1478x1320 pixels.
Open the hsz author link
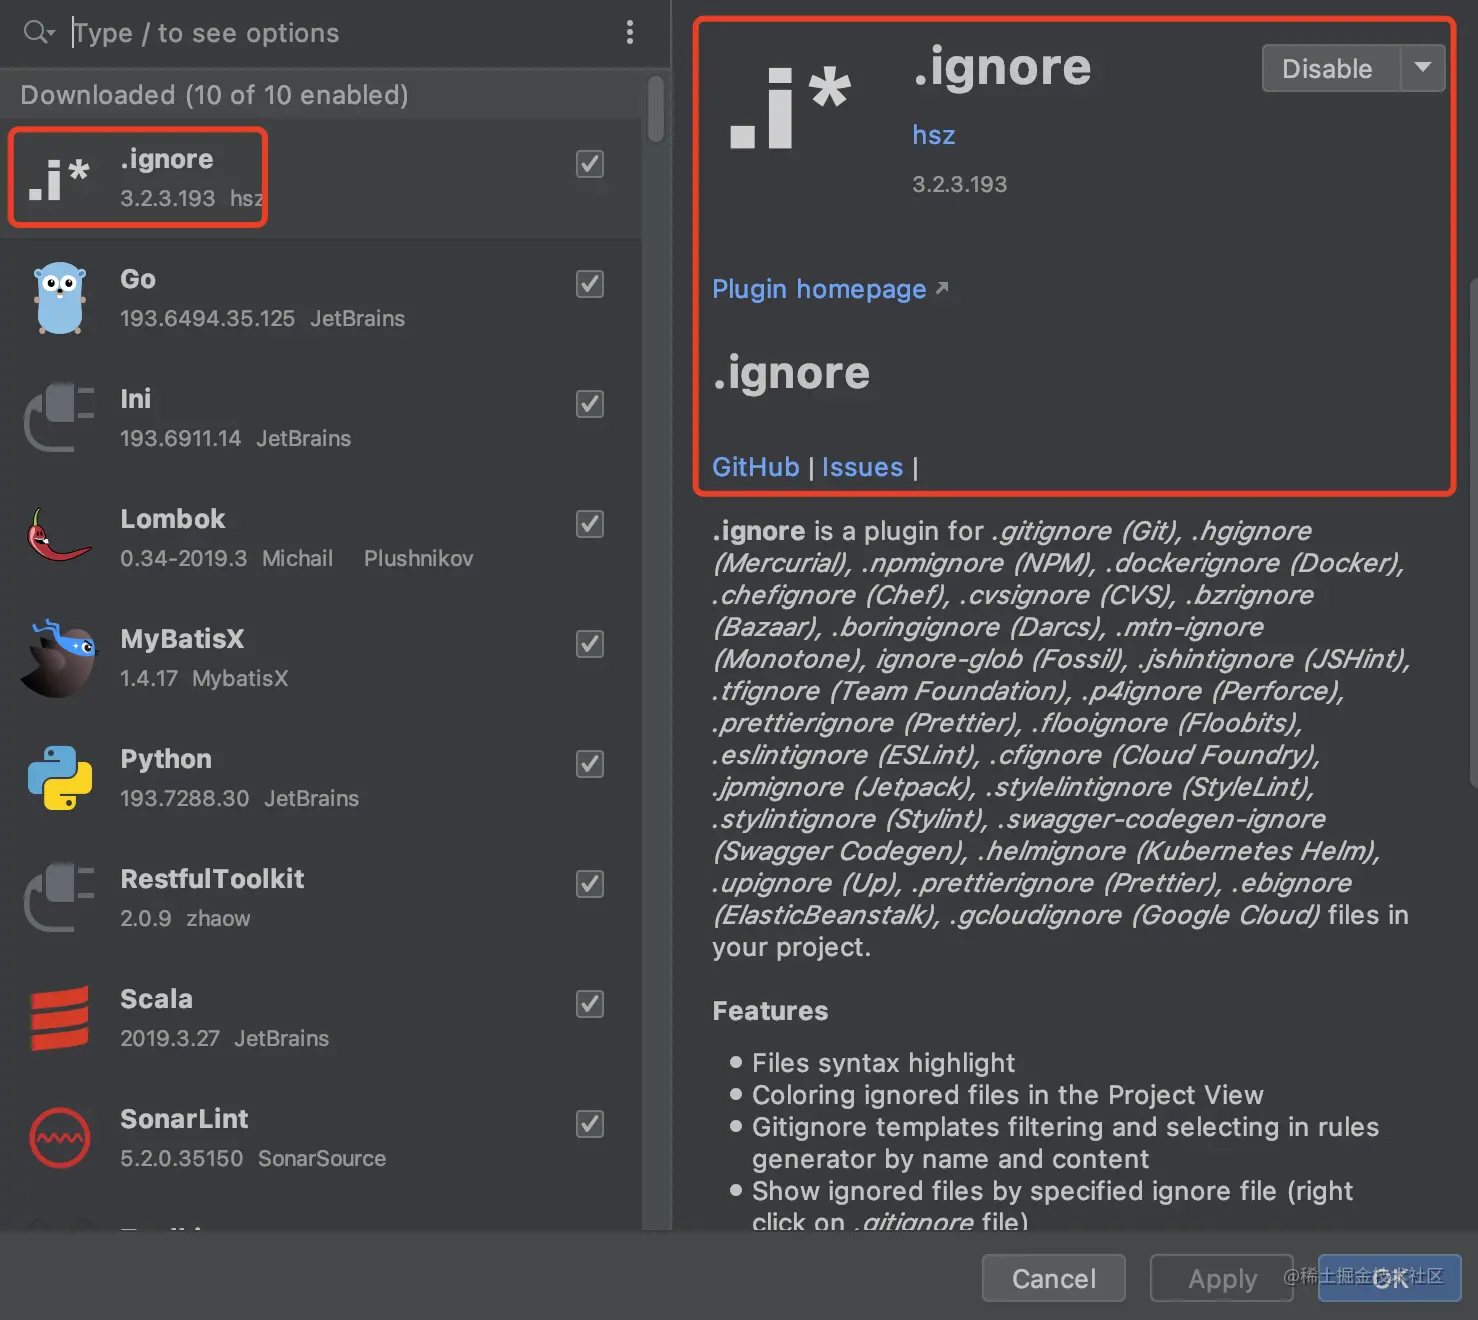click(933, 135)
